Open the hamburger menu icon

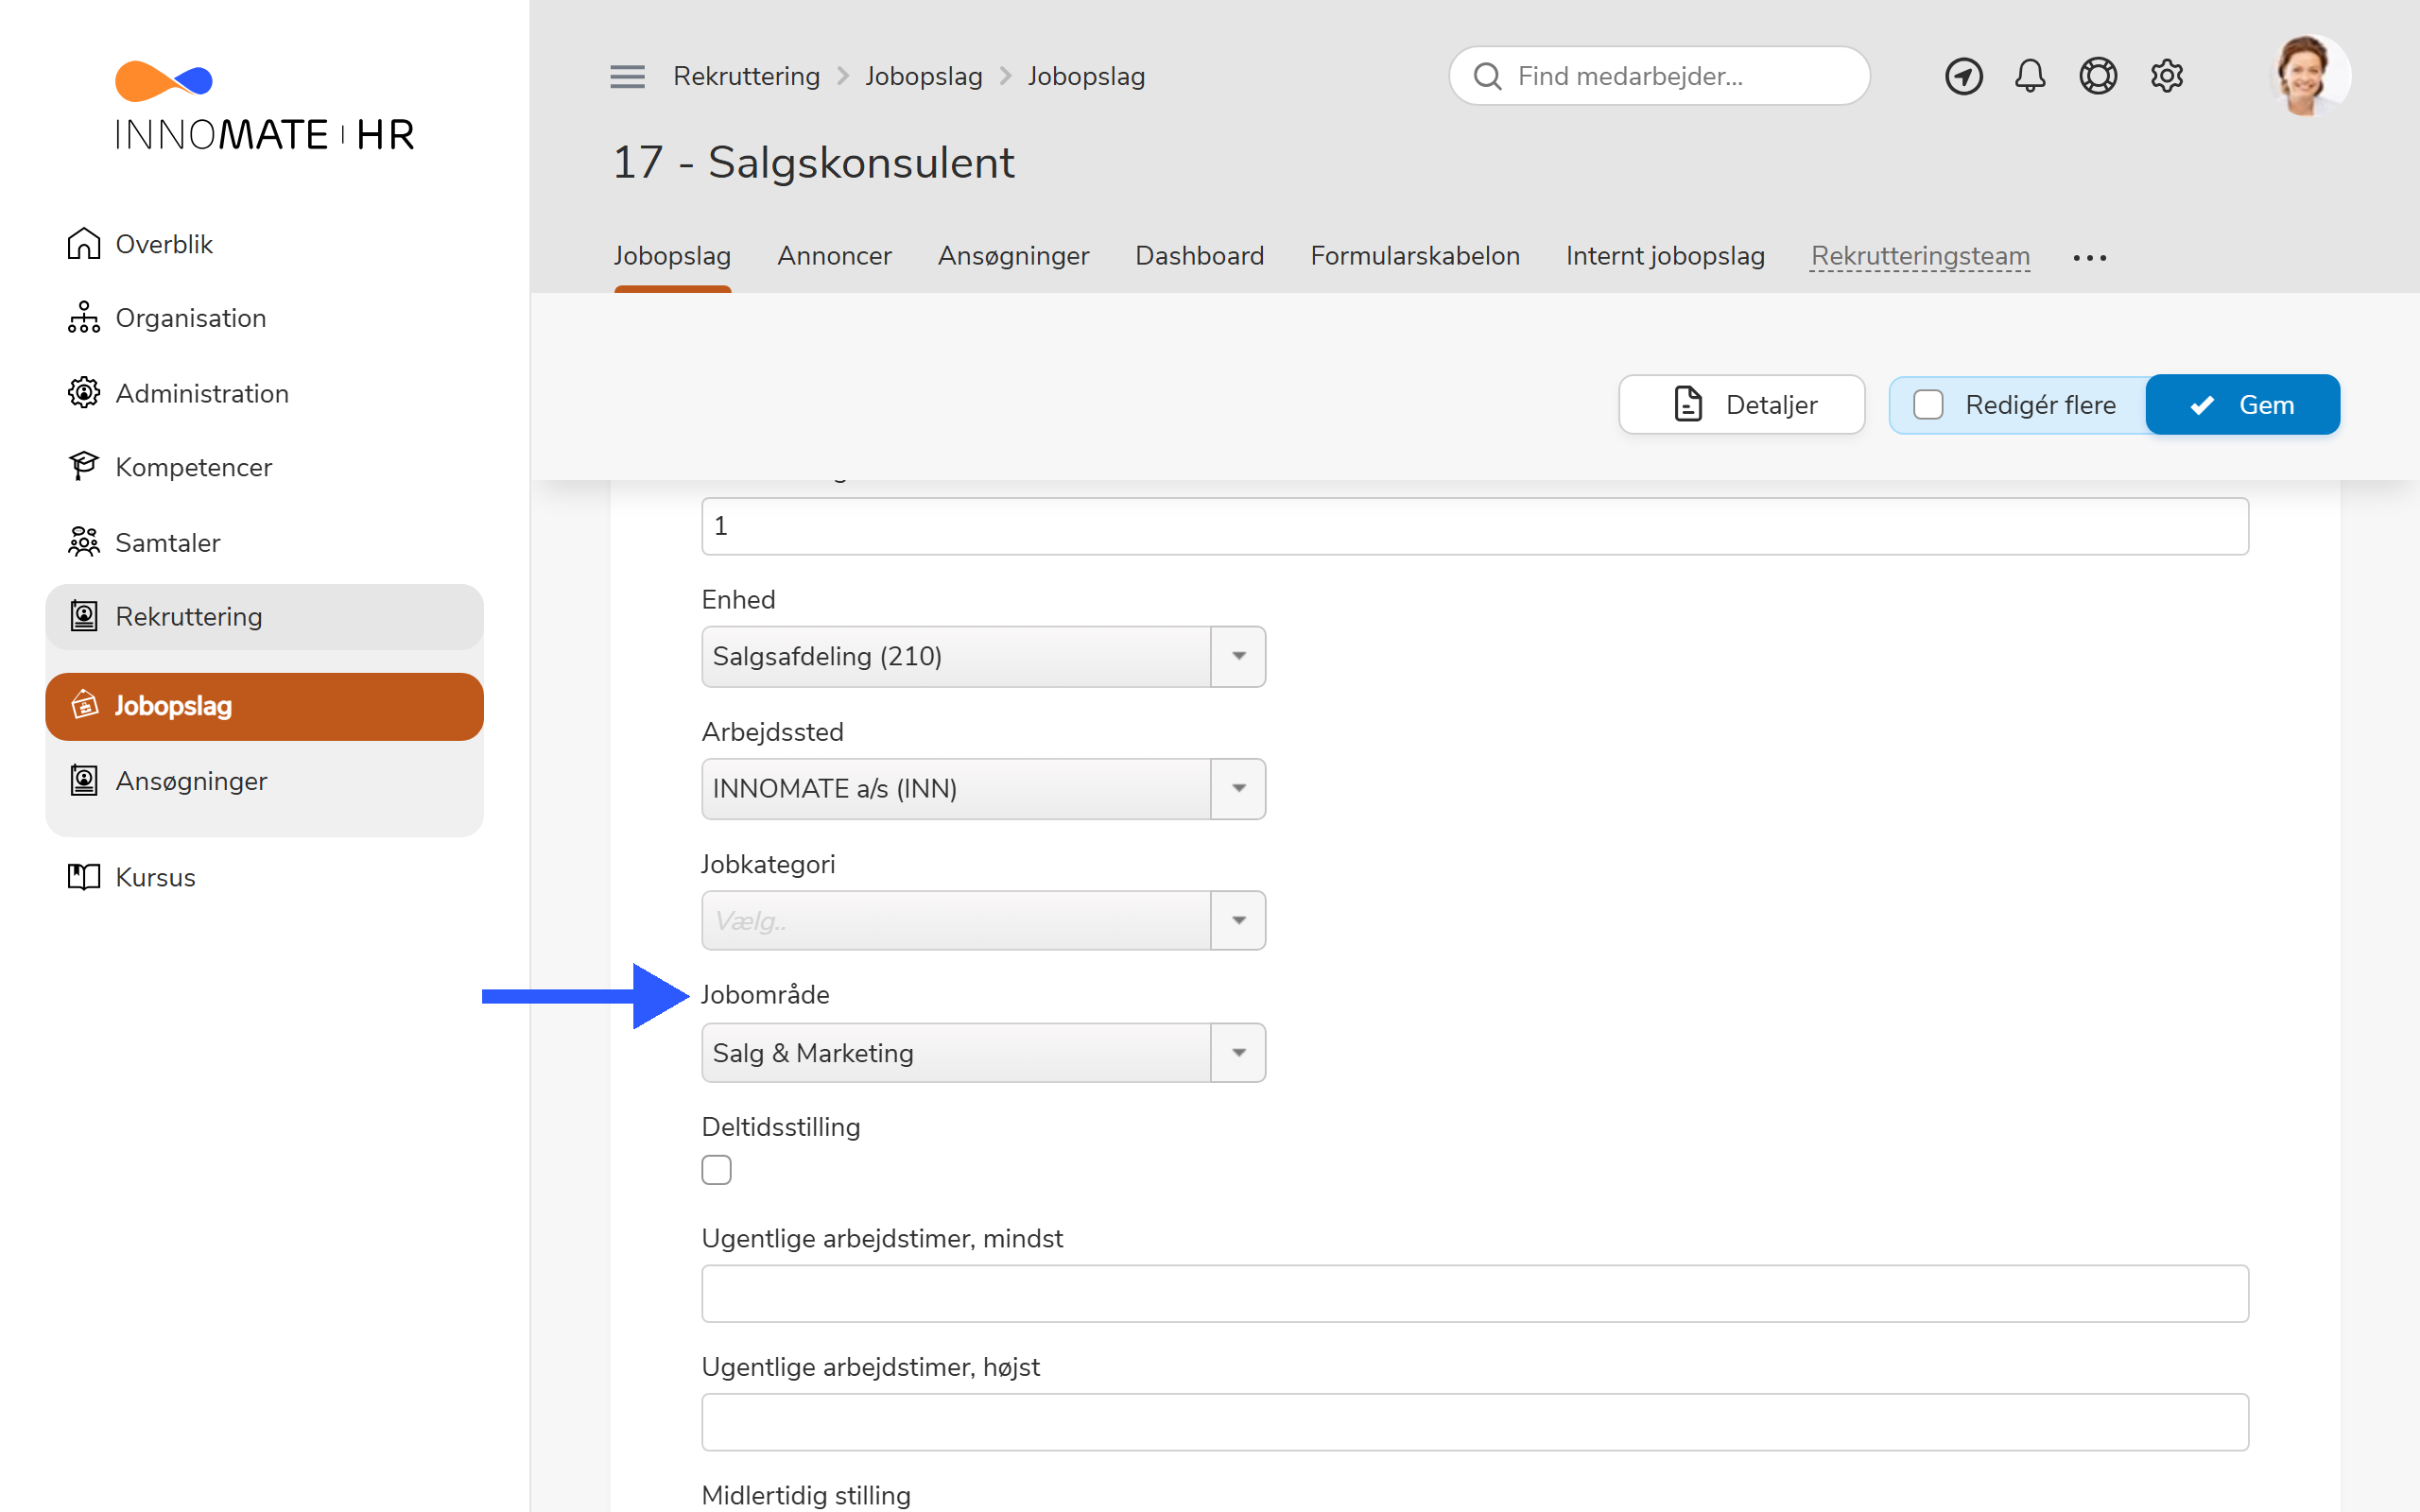(x=627, y=76)
